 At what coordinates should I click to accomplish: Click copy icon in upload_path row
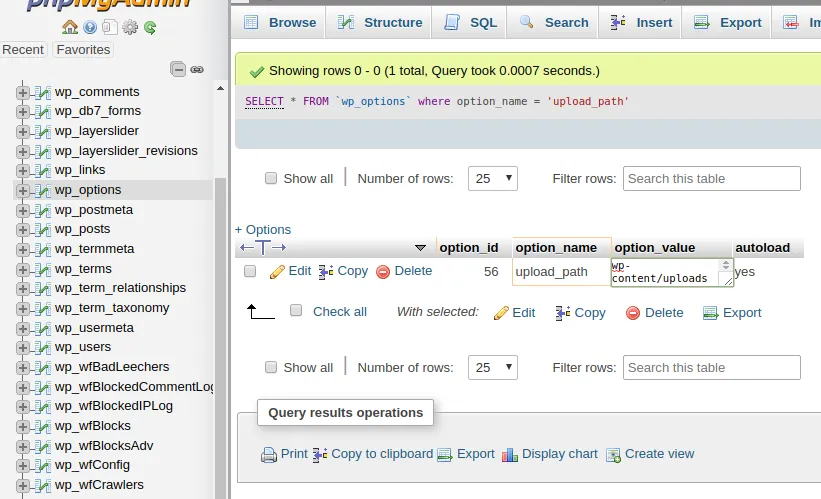[x=326, y=272]
